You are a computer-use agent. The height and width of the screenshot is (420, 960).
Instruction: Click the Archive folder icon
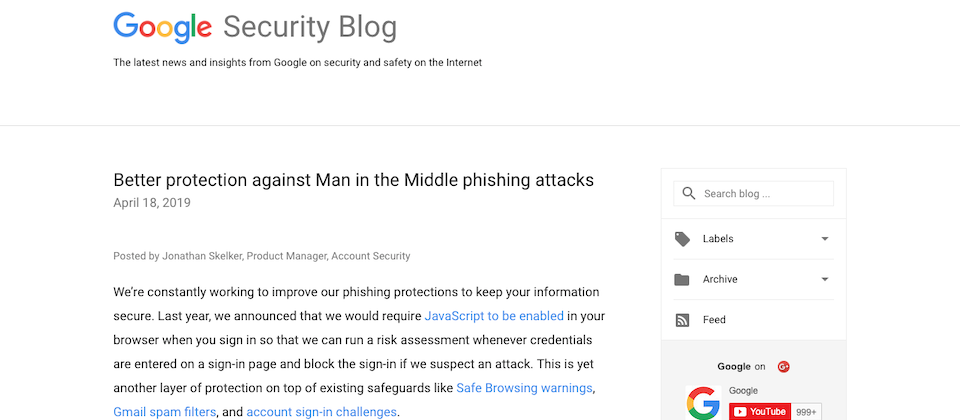(x=681, y=280)
